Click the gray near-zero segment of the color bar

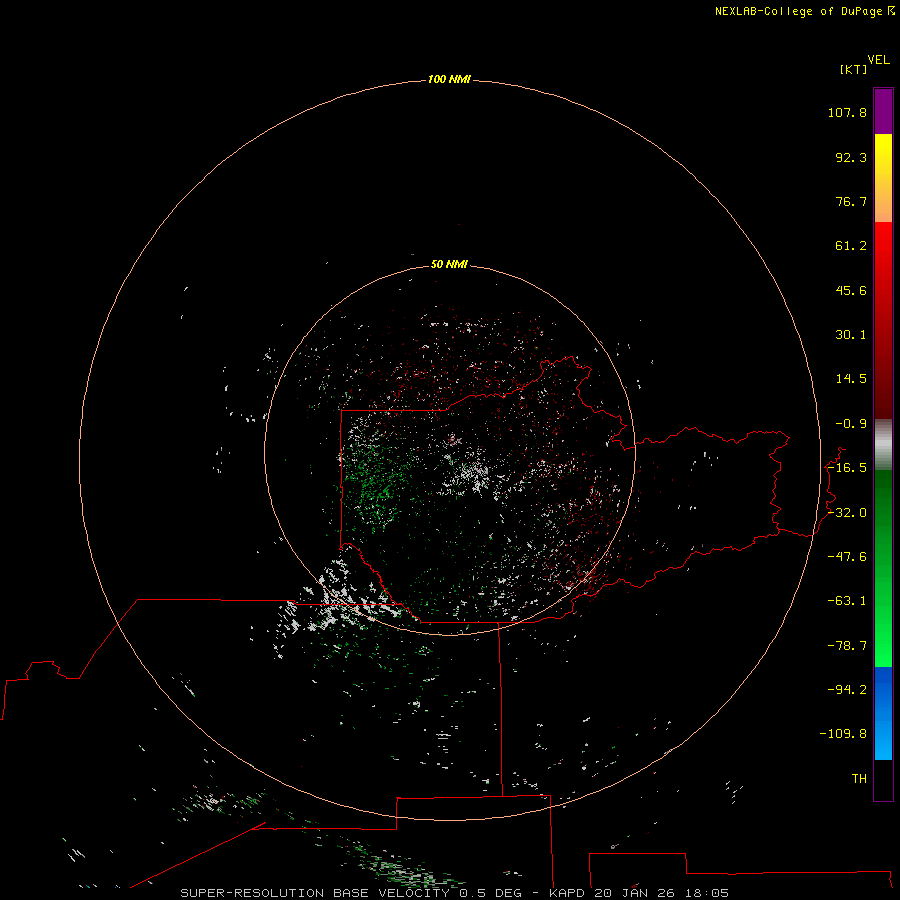pos(883,444)
